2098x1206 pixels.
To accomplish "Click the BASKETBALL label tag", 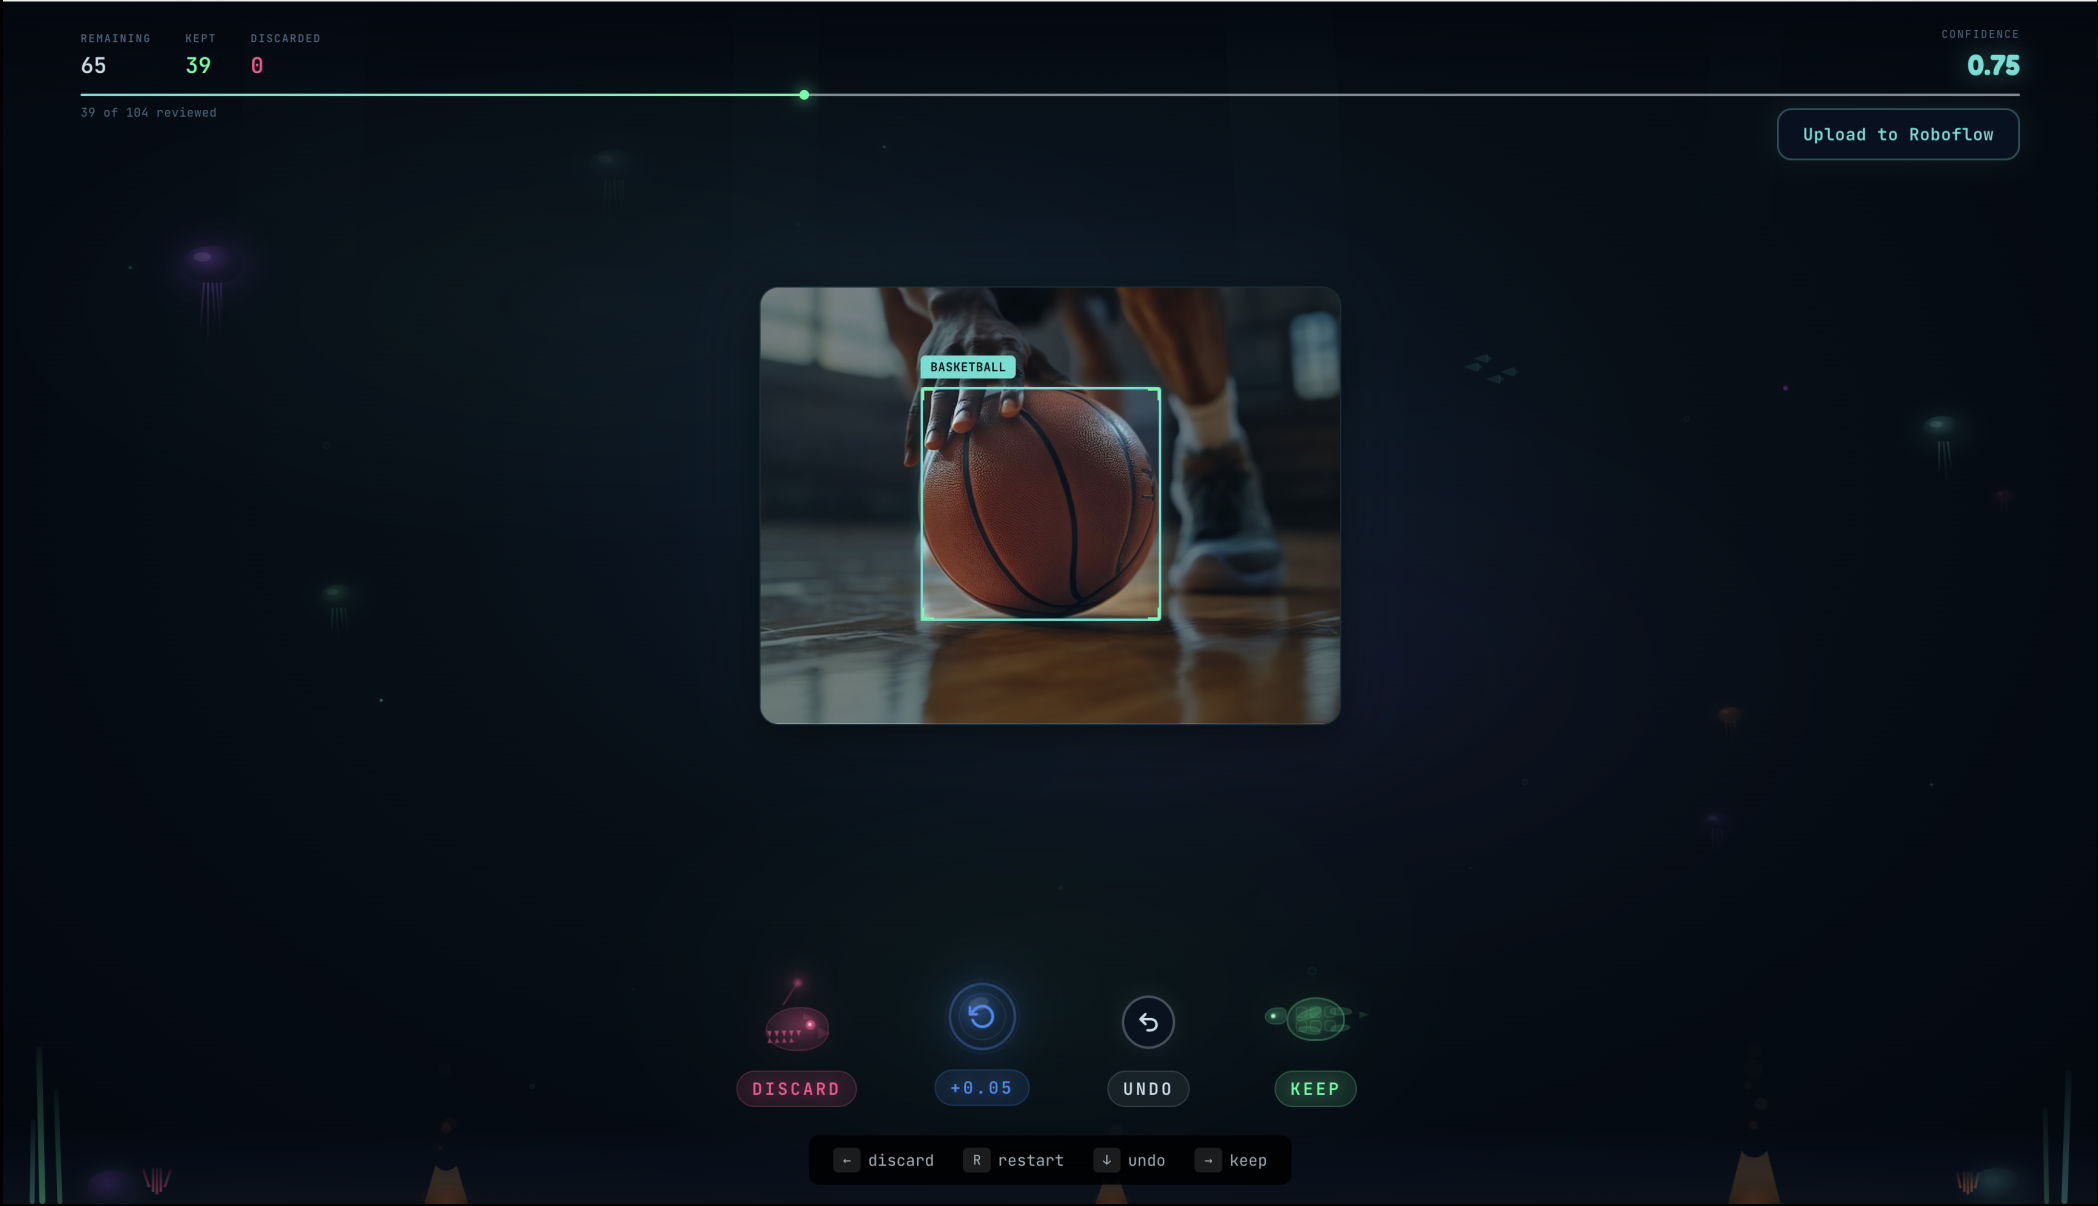I will coord(967,367).
